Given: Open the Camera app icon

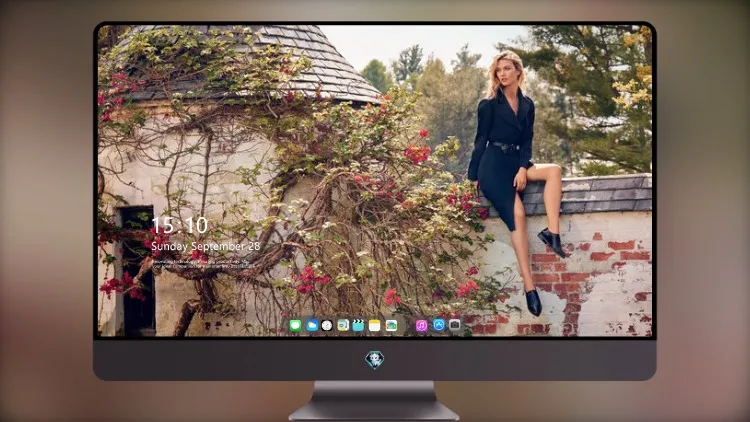Looking at the screenshot, I should point(454,325).
